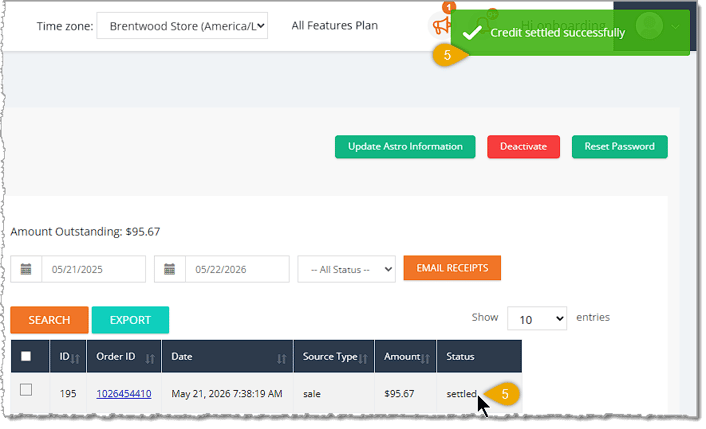Sort table by Source Type column
Viewport: 706px width, 429px height.
click(334, 357)
